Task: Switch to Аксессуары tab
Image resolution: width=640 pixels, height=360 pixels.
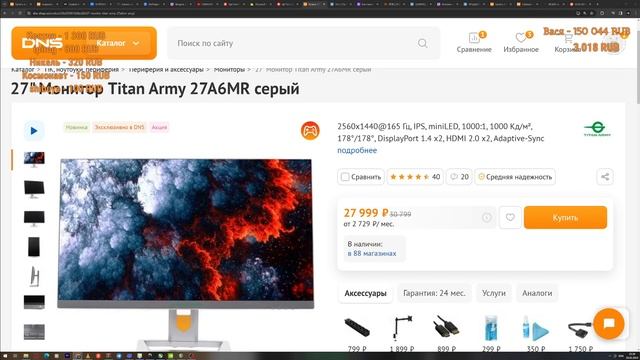Action: [x=365, y=293]
